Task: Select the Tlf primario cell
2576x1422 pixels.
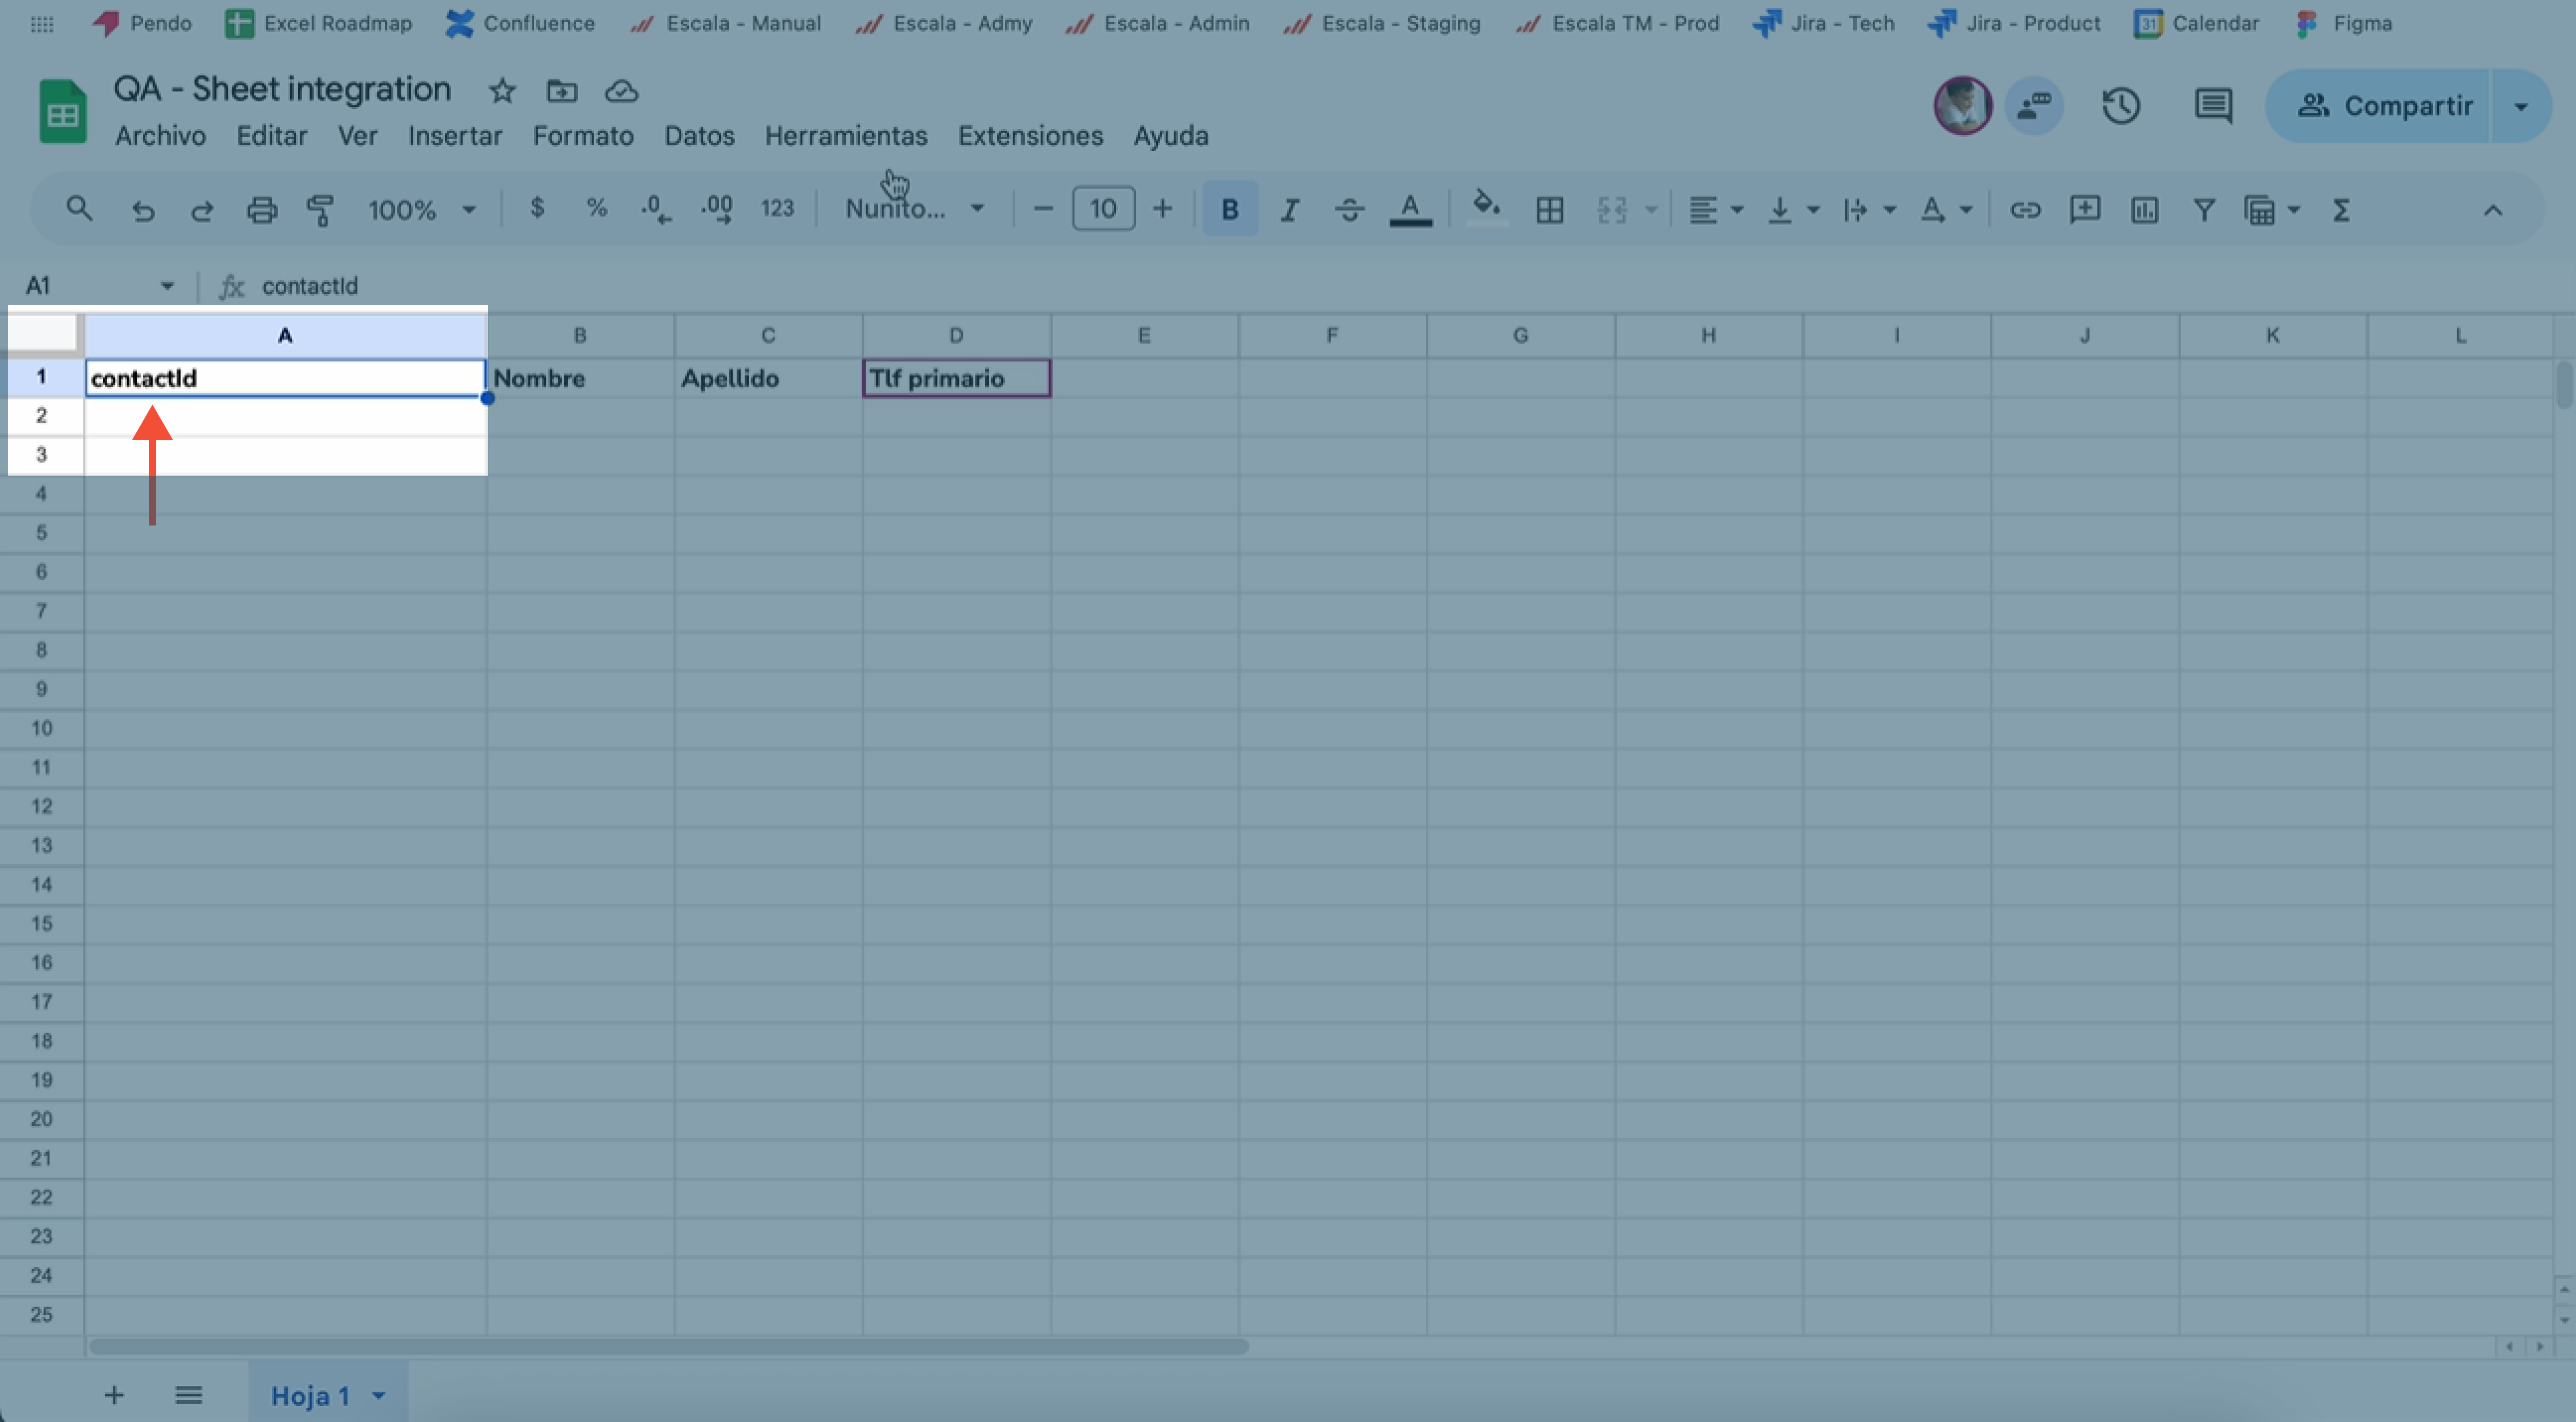Action: click(956, 378)
